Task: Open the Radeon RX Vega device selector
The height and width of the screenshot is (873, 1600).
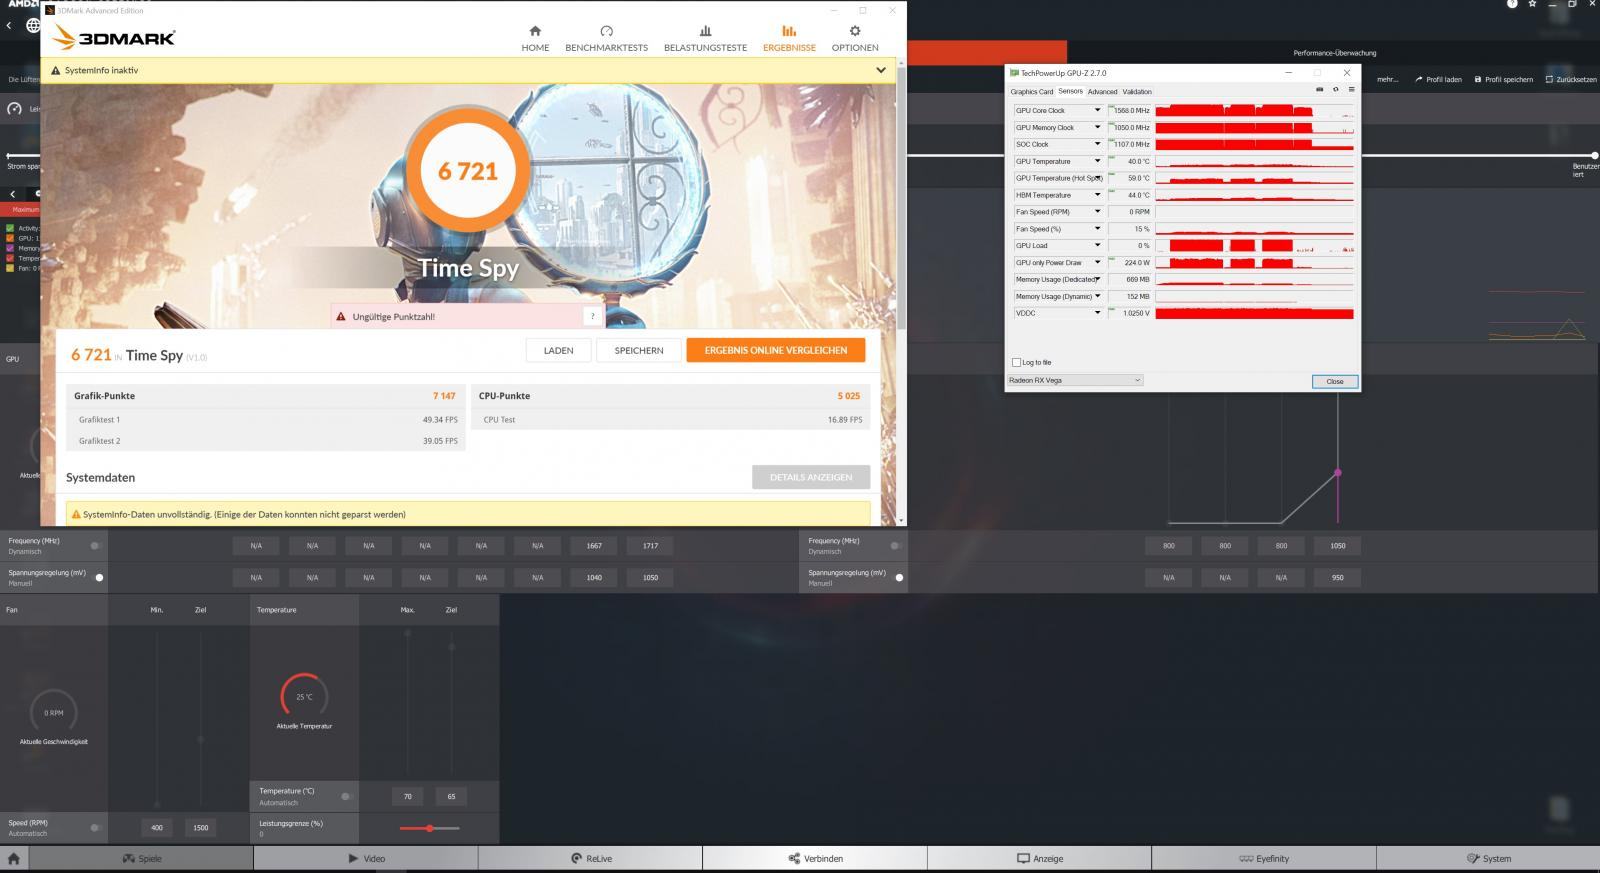Action: tap(1075, 380)
